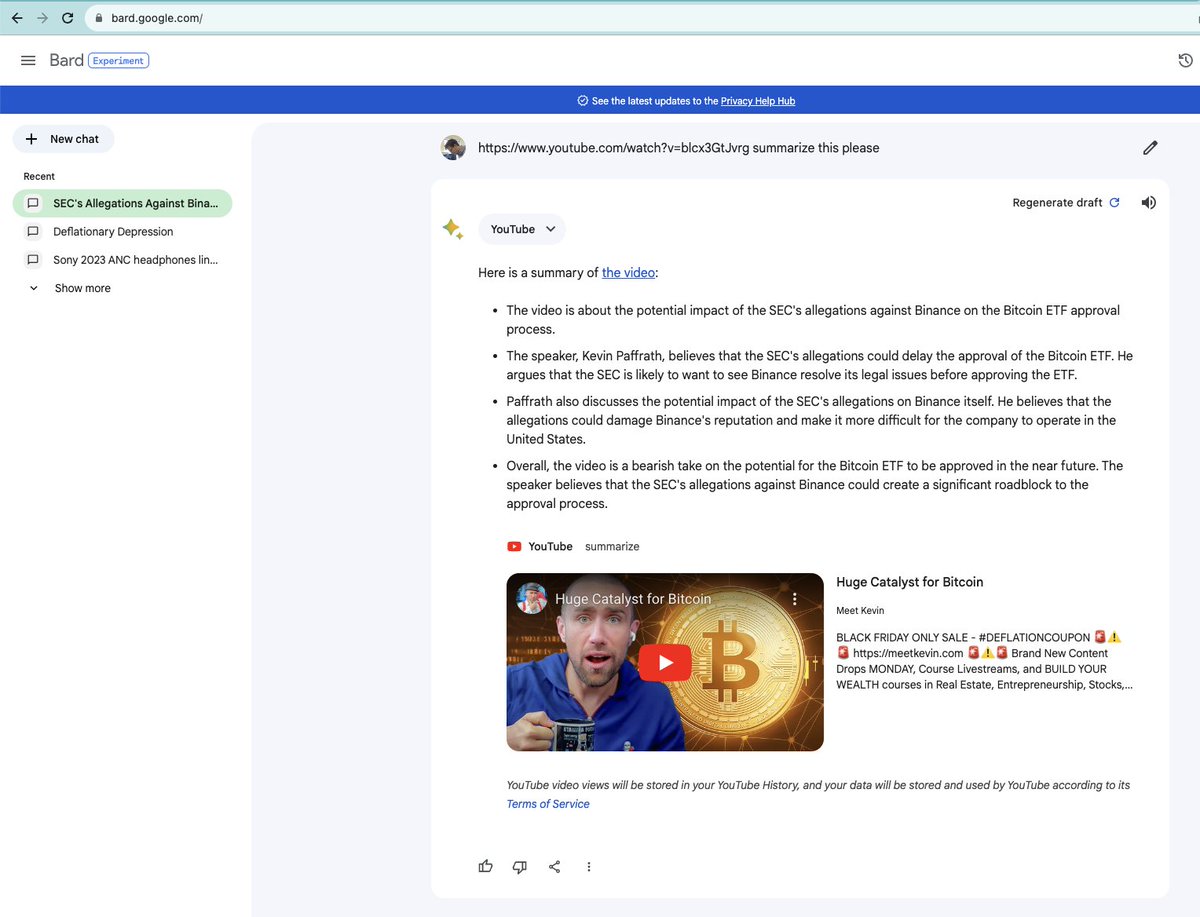Open 'the video' hyperlink
Screen dimensions: 1200x917
[628, 272]
